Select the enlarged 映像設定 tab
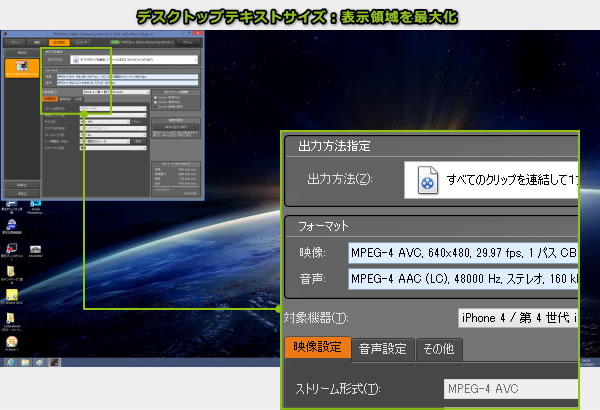 point(318,348)
